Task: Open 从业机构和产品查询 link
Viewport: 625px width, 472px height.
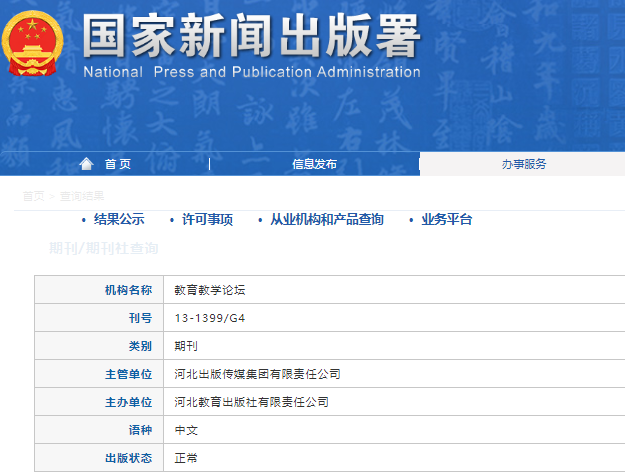Action: point(326,220)
